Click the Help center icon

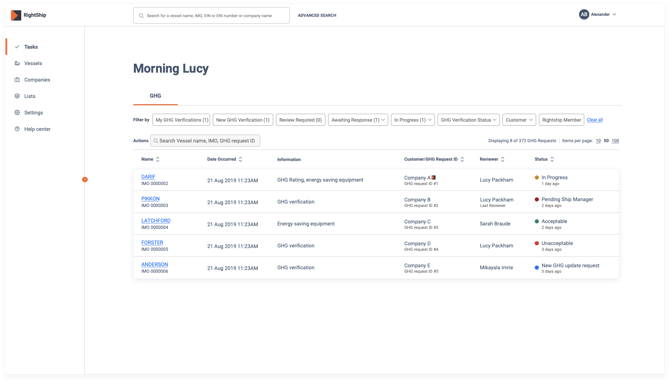point(17,129)
